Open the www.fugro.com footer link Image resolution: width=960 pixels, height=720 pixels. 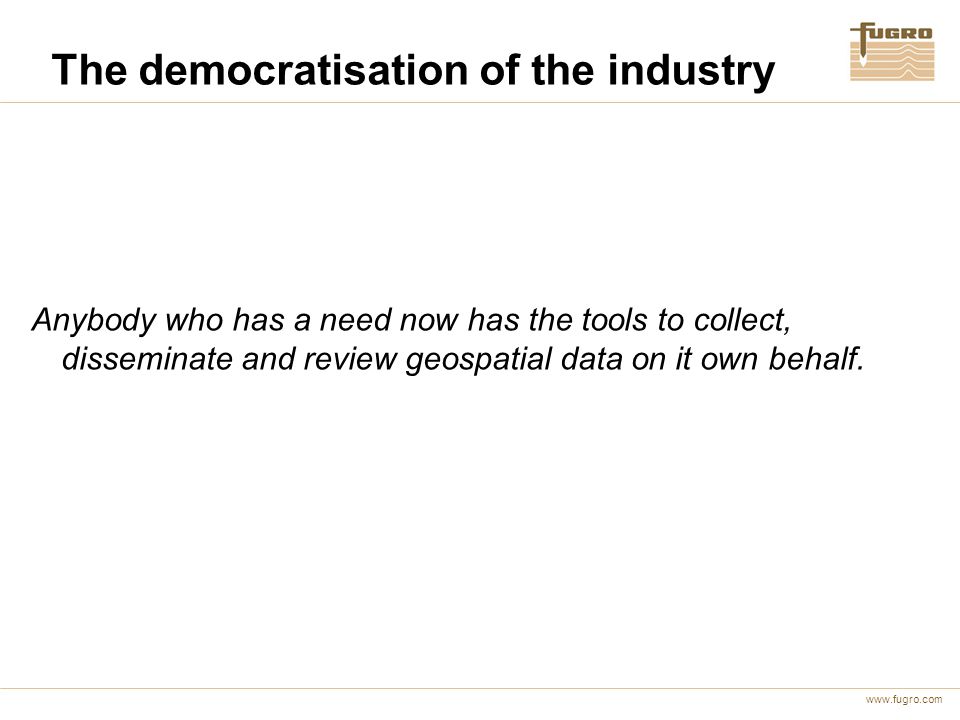click(904, 699)
